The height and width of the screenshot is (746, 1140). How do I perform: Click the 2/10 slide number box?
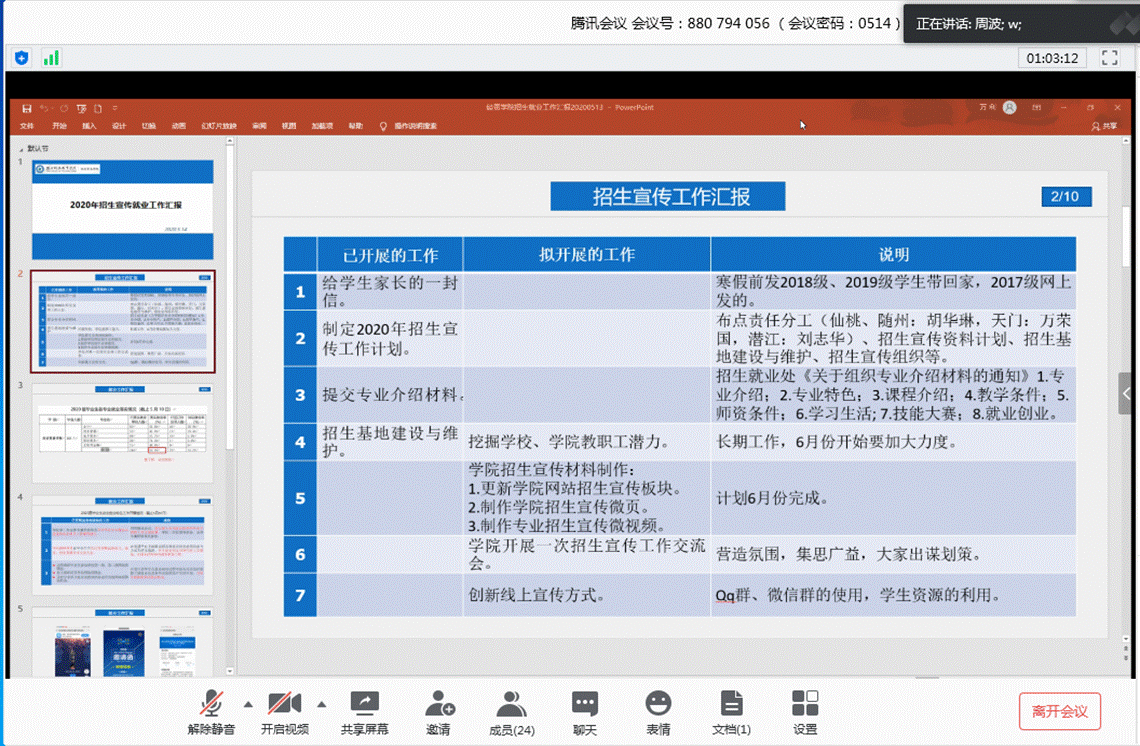point(1065,196)
